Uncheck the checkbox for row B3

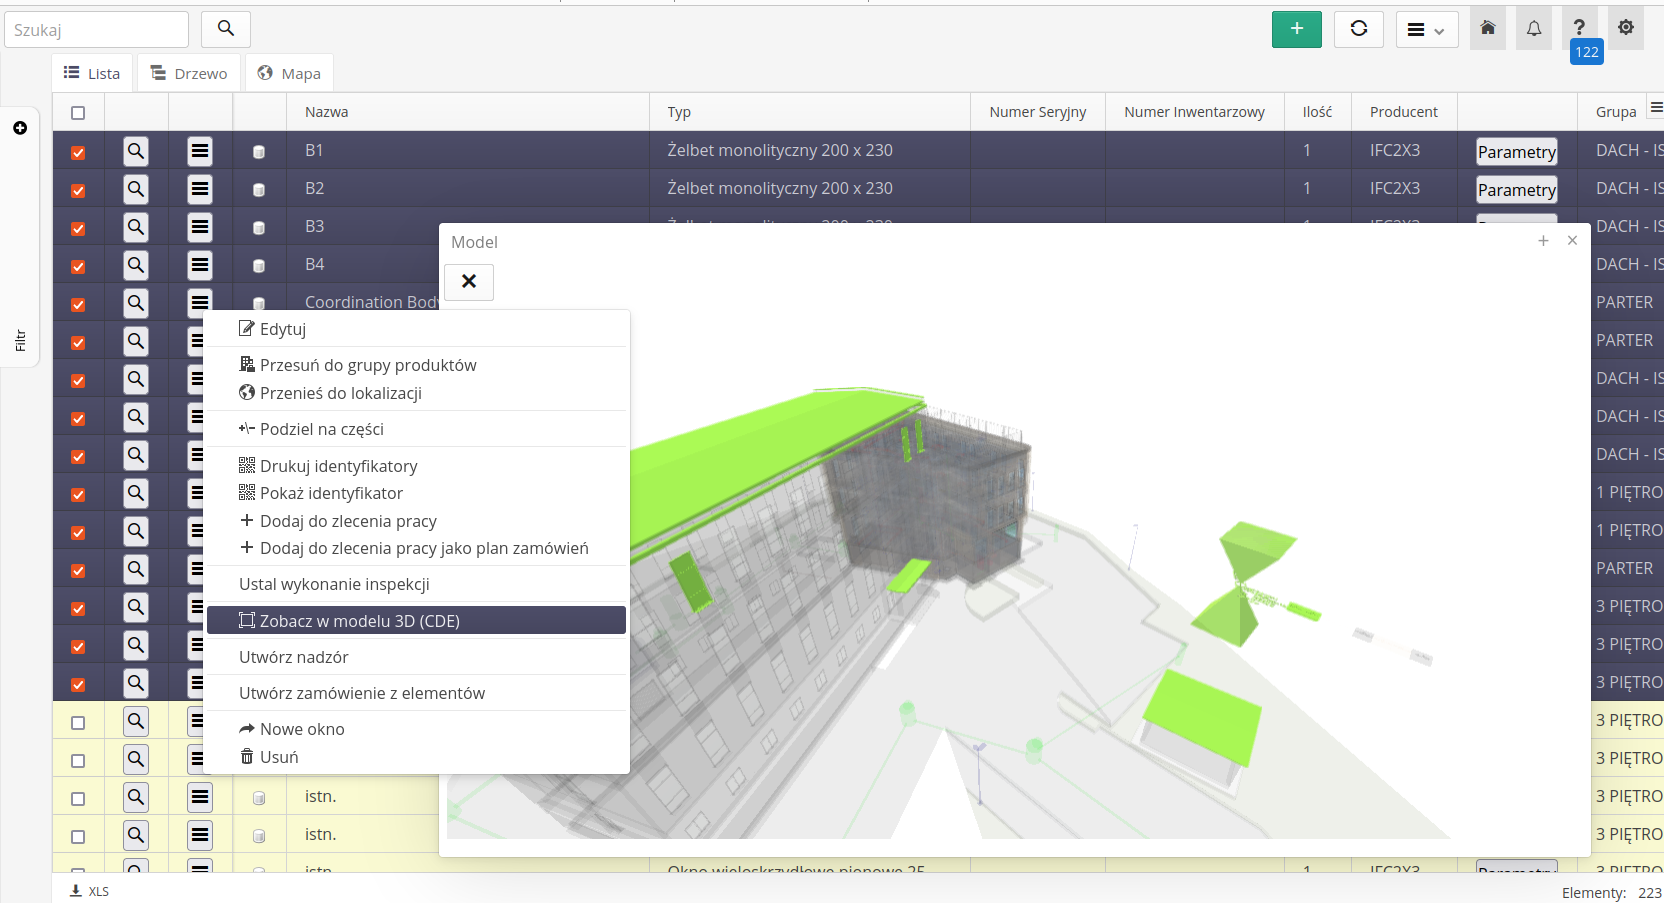point(78,228)
